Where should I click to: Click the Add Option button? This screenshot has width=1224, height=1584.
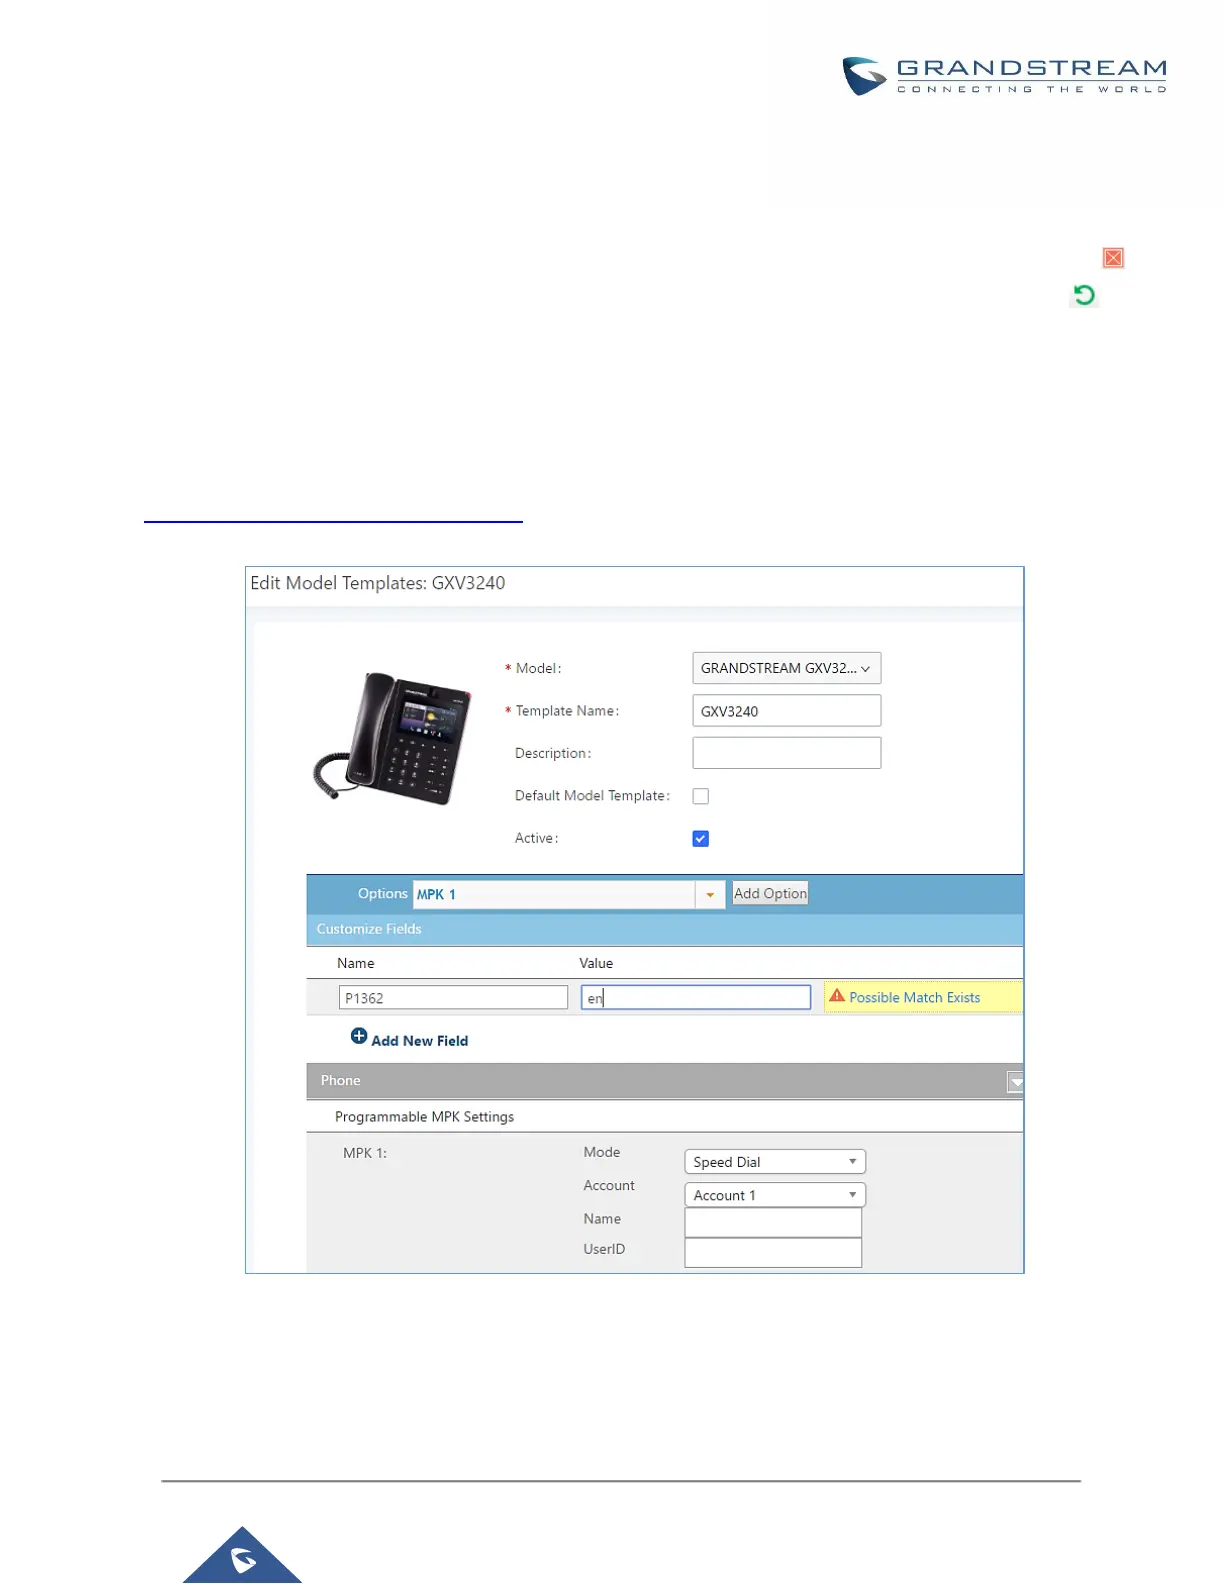(770, 894)
